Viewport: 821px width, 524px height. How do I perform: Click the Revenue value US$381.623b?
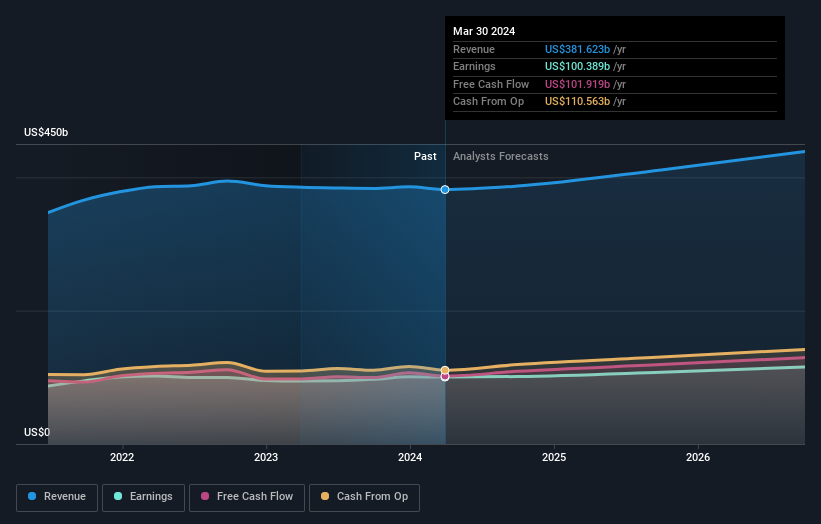(577, 49)
